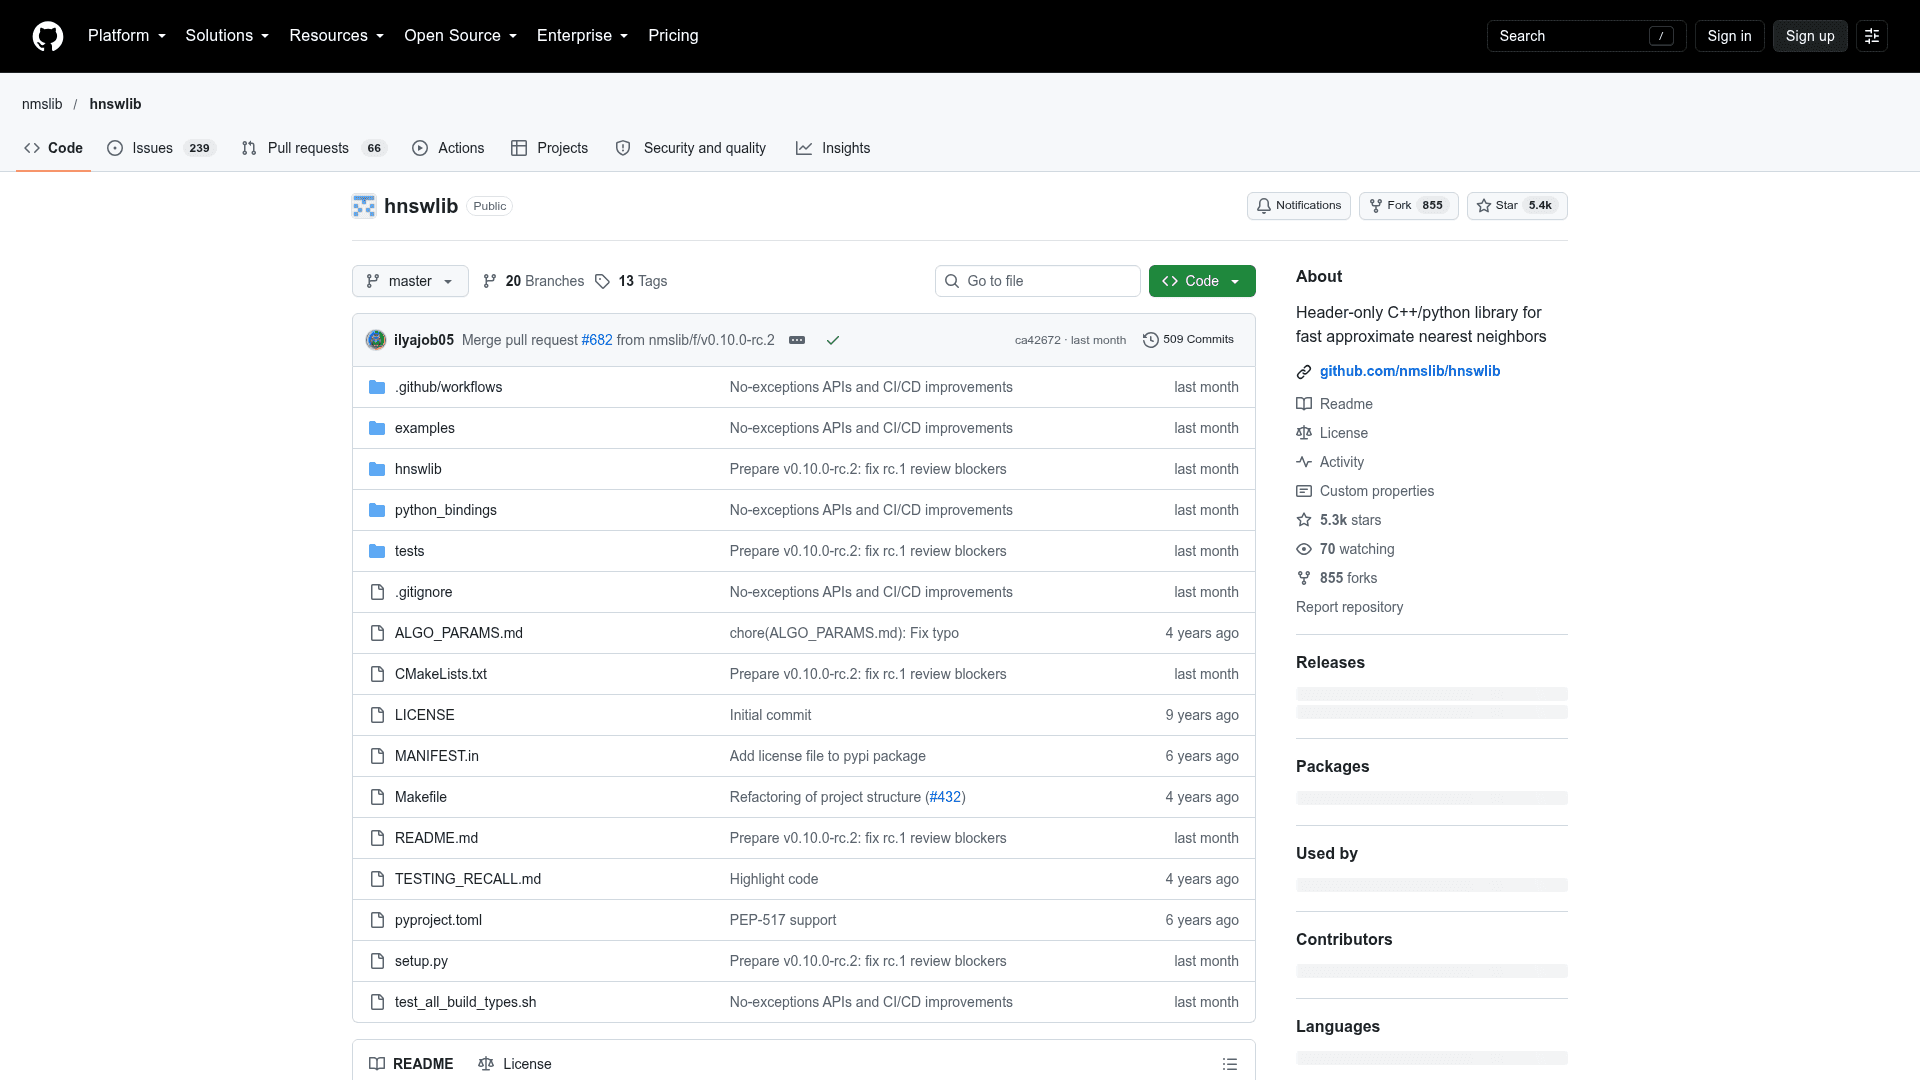Image resolution: width=1920 pixels, height=1080 pixels.
Task: Click the Notifications bell button
Action: click(x=1298, y=206)
